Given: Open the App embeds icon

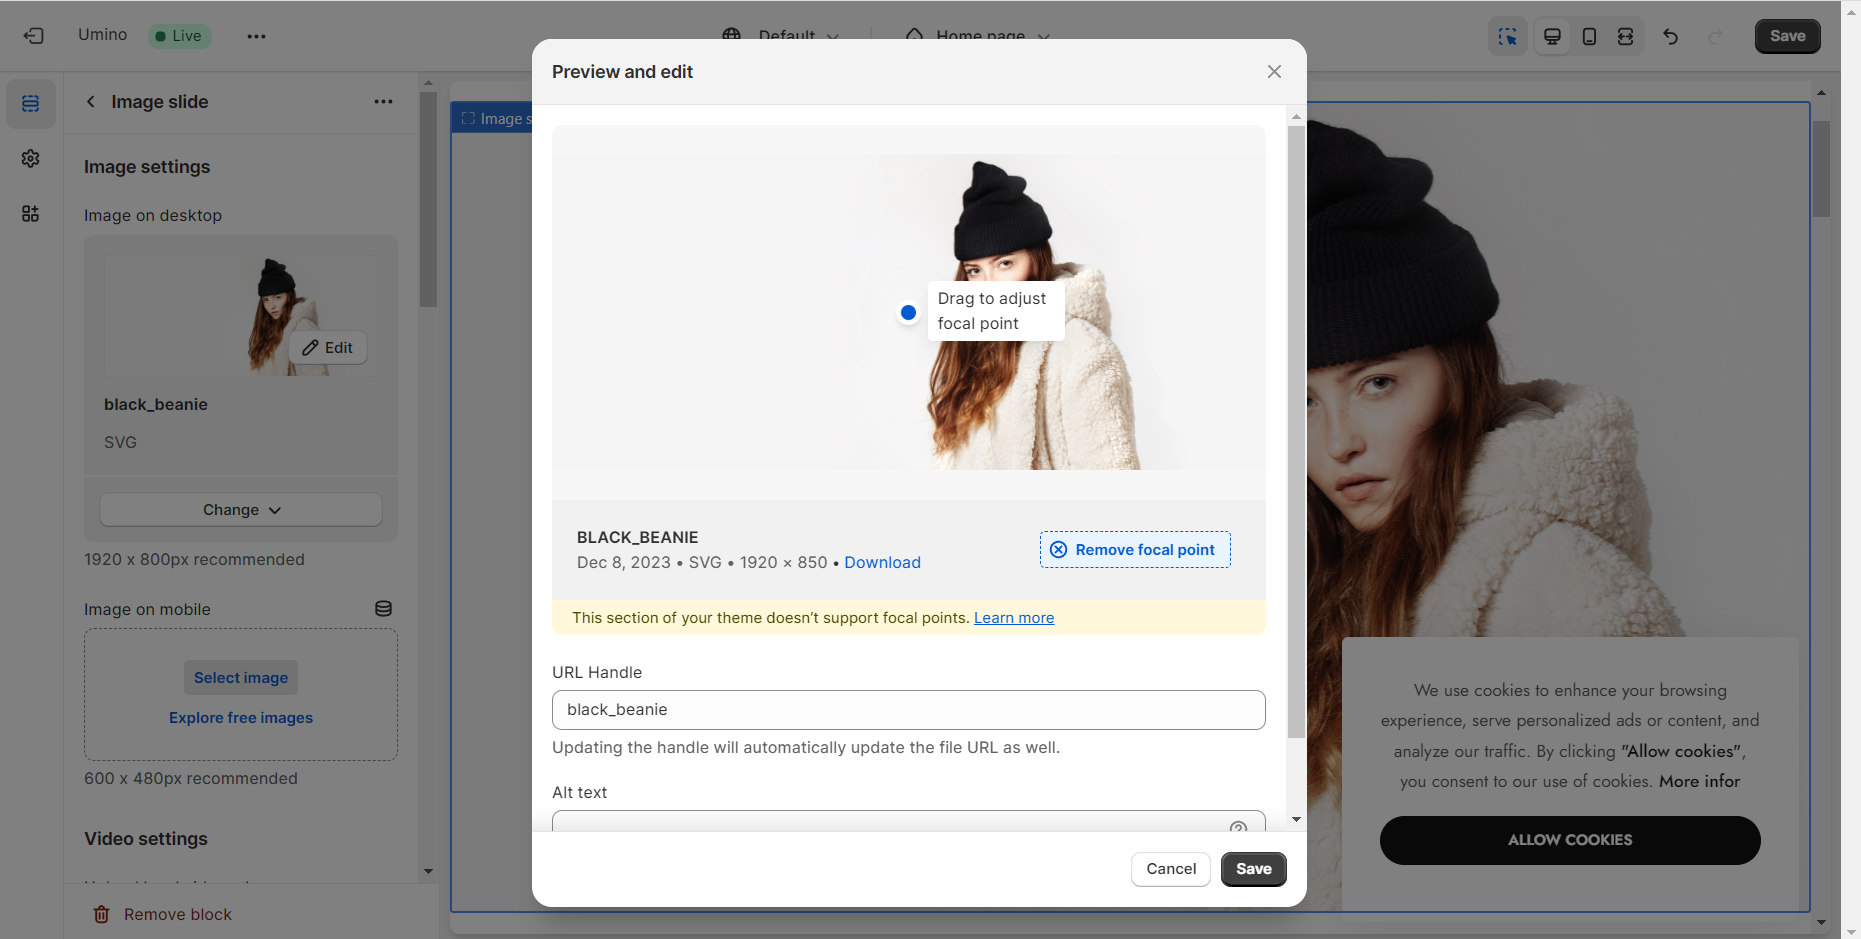Looking at the screenshot, I should point(31,214).
